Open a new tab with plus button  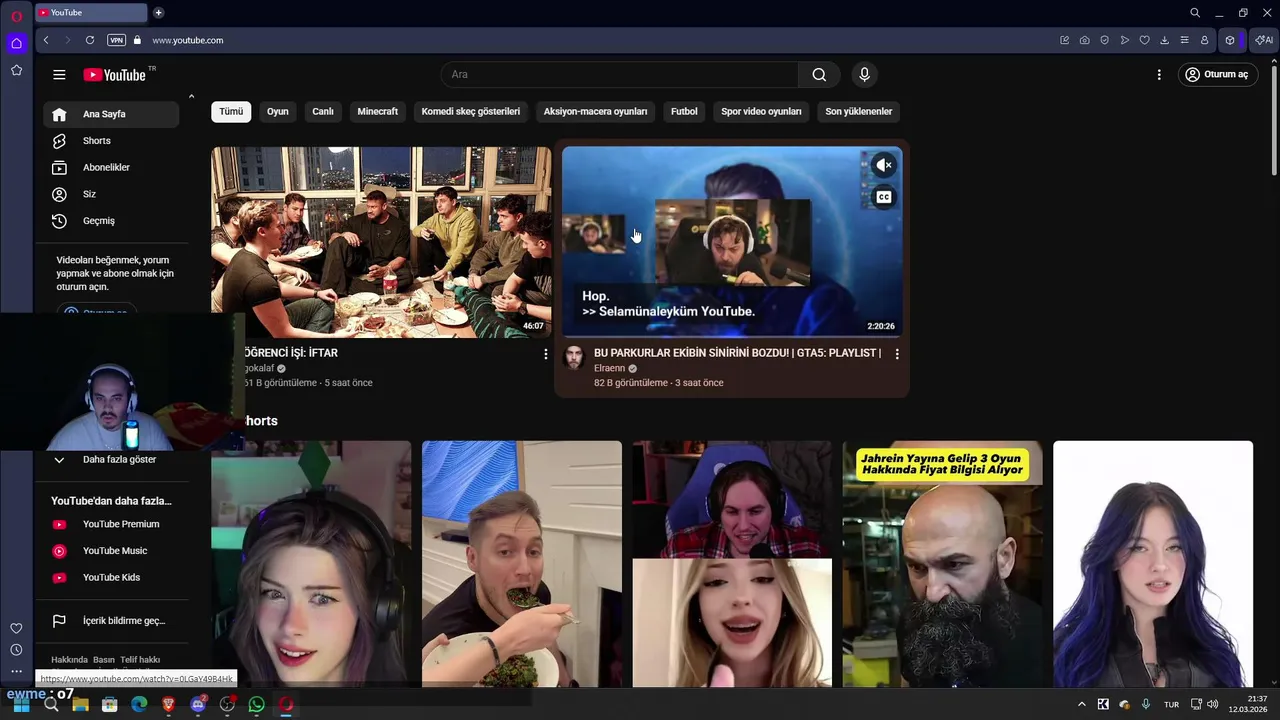pos(158,13)
